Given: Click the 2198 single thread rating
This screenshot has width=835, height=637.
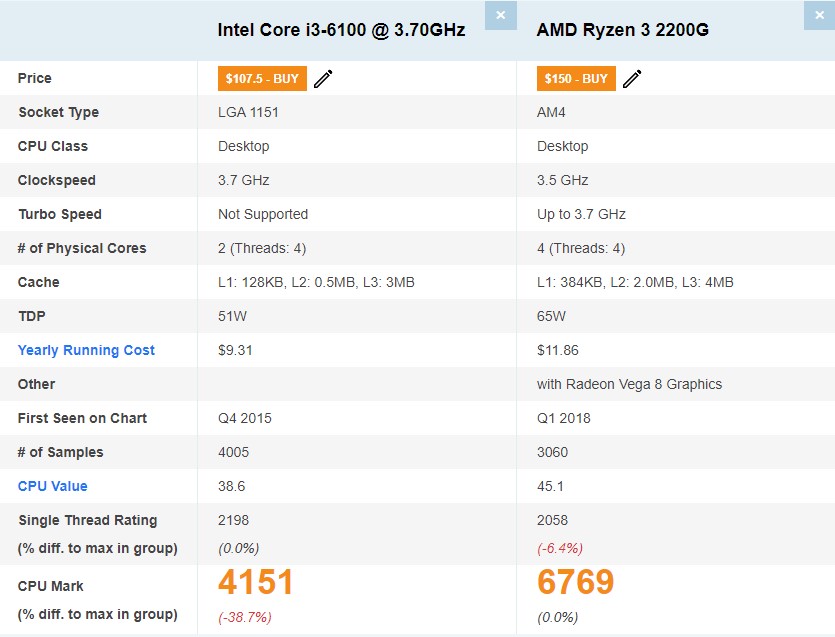Looking at the screenshot, I should point(233,520).
